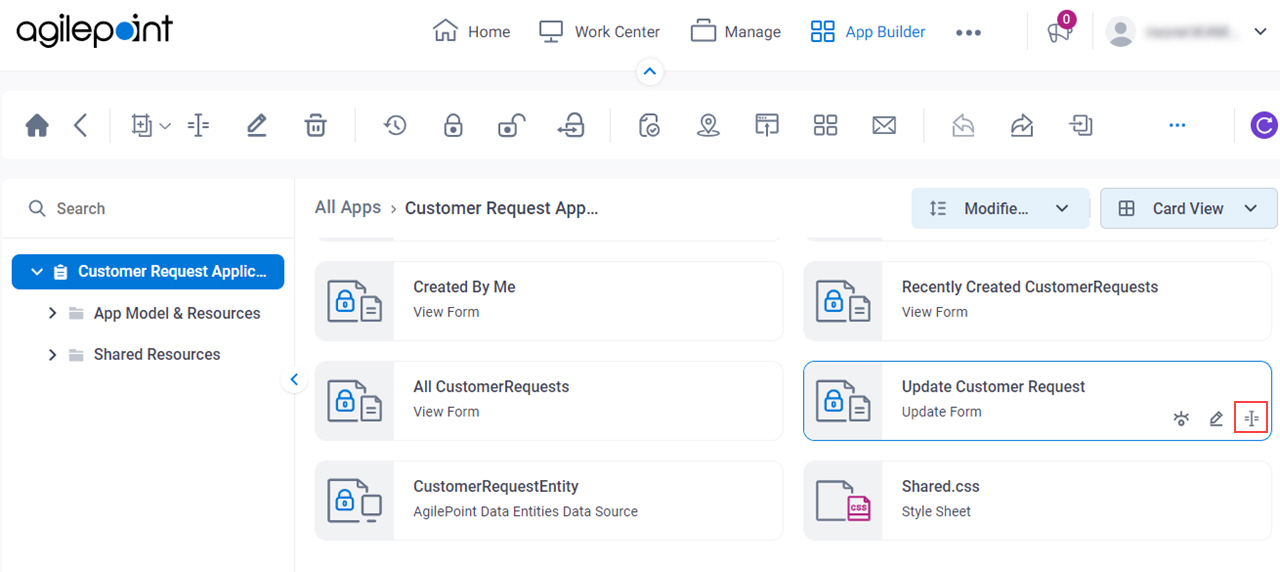
Task: Collapse the sidebar panel with left chevron
Action: (x=294, y=379)
